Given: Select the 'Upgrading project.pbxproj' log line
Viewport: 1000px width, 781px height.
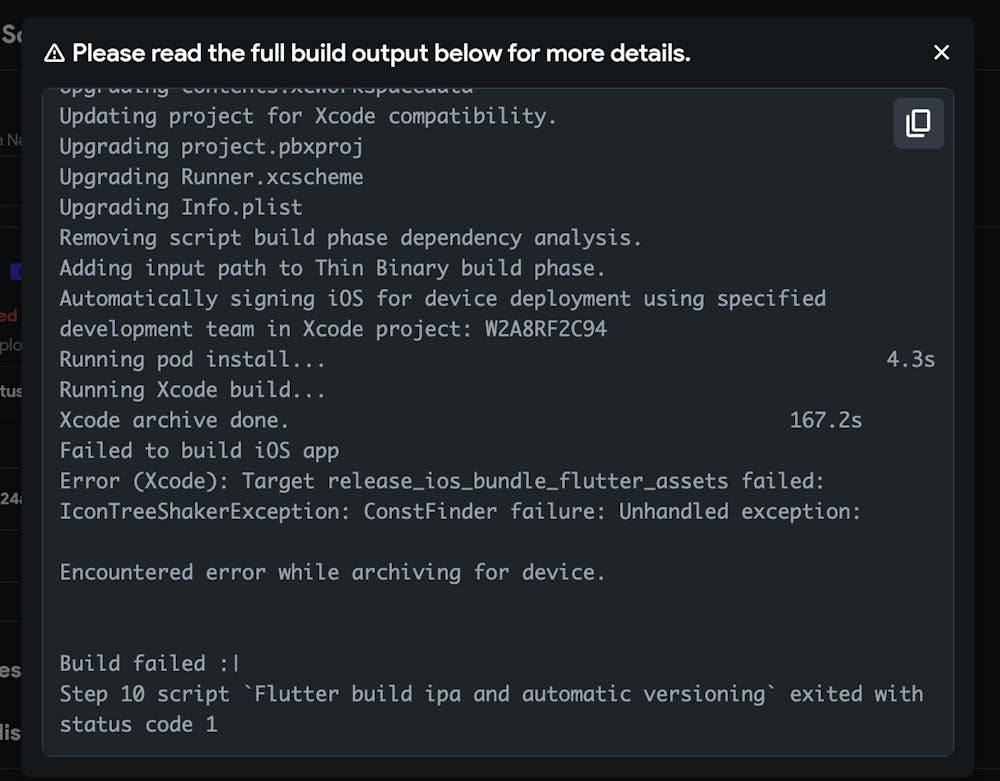Looking at the screenshot, I should (211, 147).
